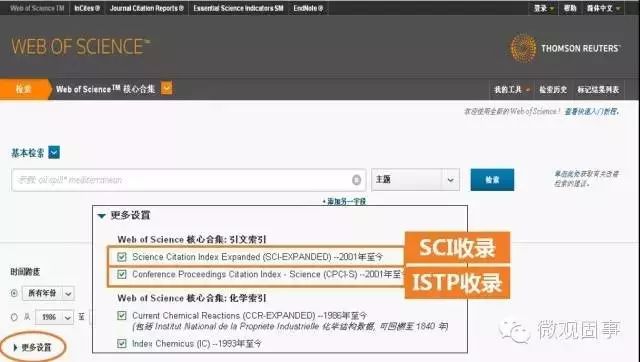Viewport: 640px width, 362px height.
Task: Click the blue arrow beside 基本检索
Action: click(x=54, y=153)
